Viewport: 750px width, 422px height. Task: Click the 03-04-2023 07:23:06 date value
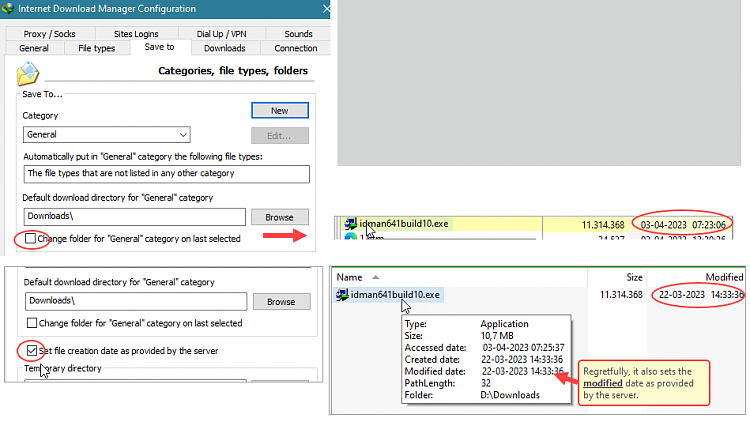tap(683, 225)
